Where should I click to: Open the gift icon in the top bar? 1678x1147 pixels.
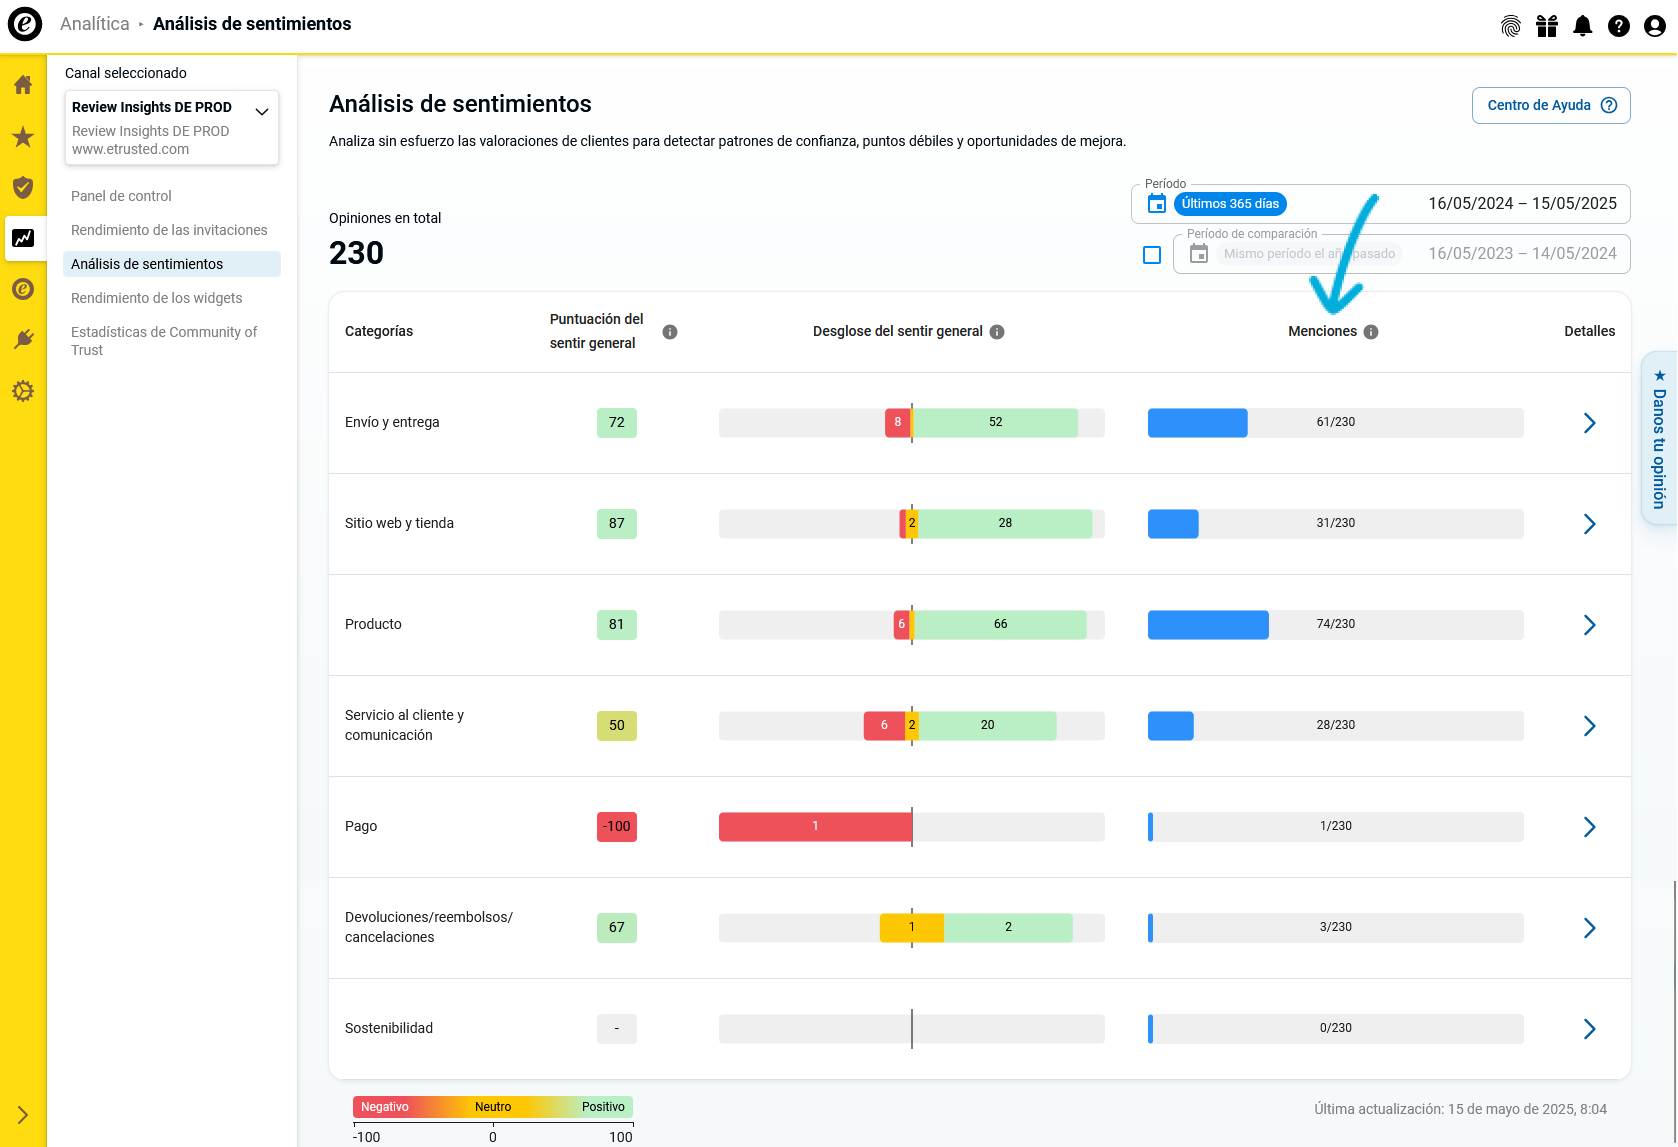(x=1547, y=26)
